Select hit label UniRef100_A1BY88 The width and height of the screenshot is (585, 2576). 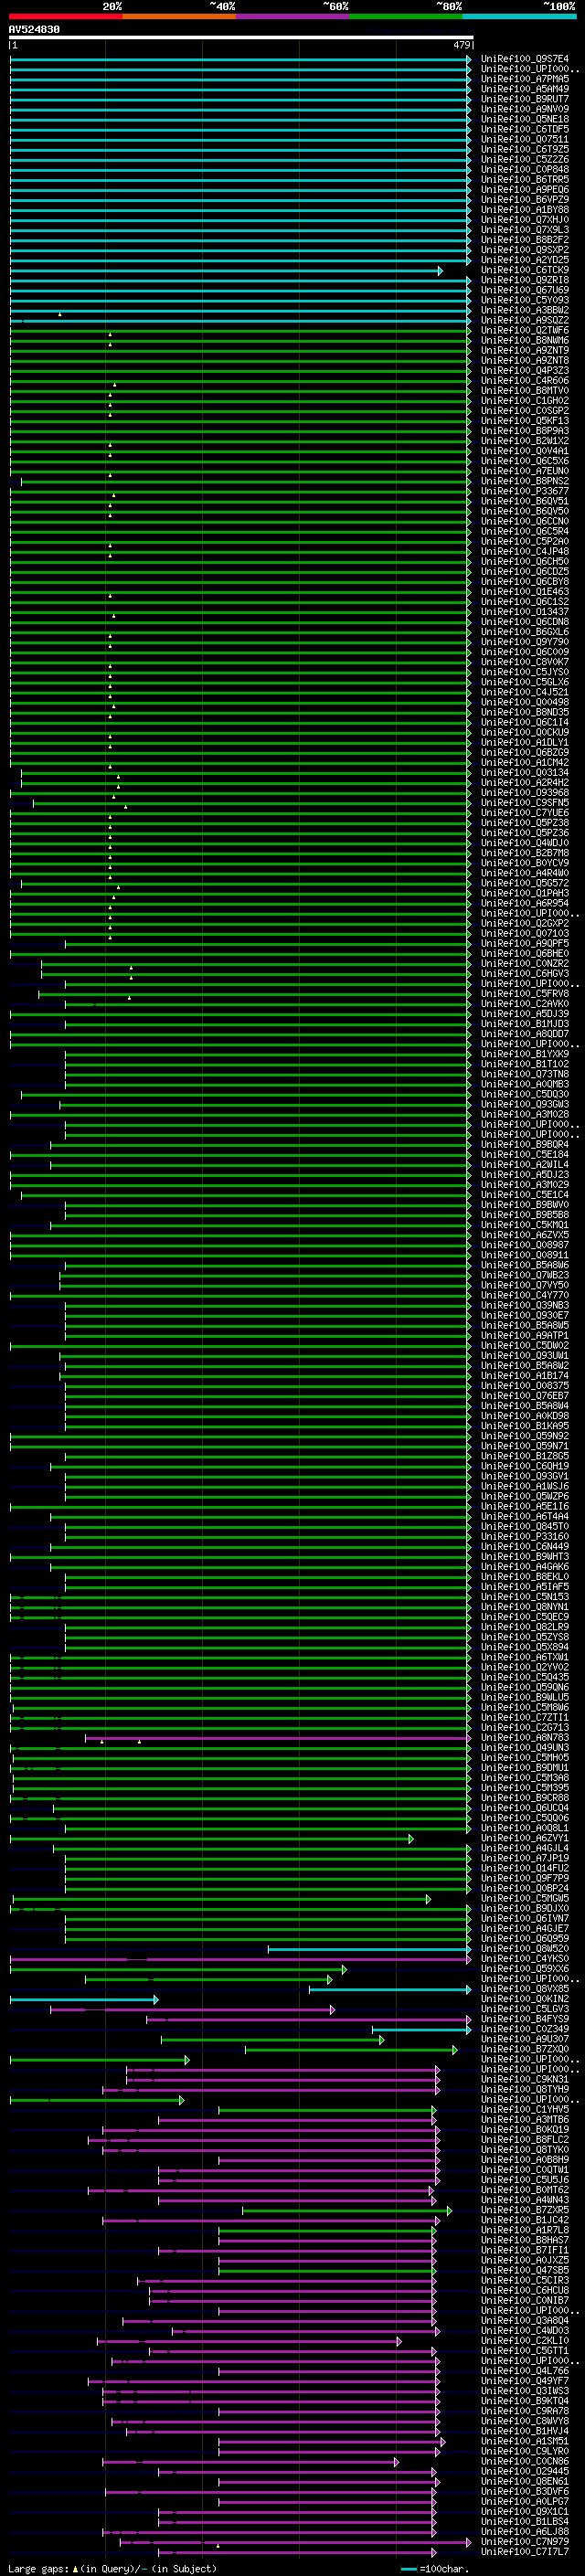pyautogui.click(x=525, y=210)
